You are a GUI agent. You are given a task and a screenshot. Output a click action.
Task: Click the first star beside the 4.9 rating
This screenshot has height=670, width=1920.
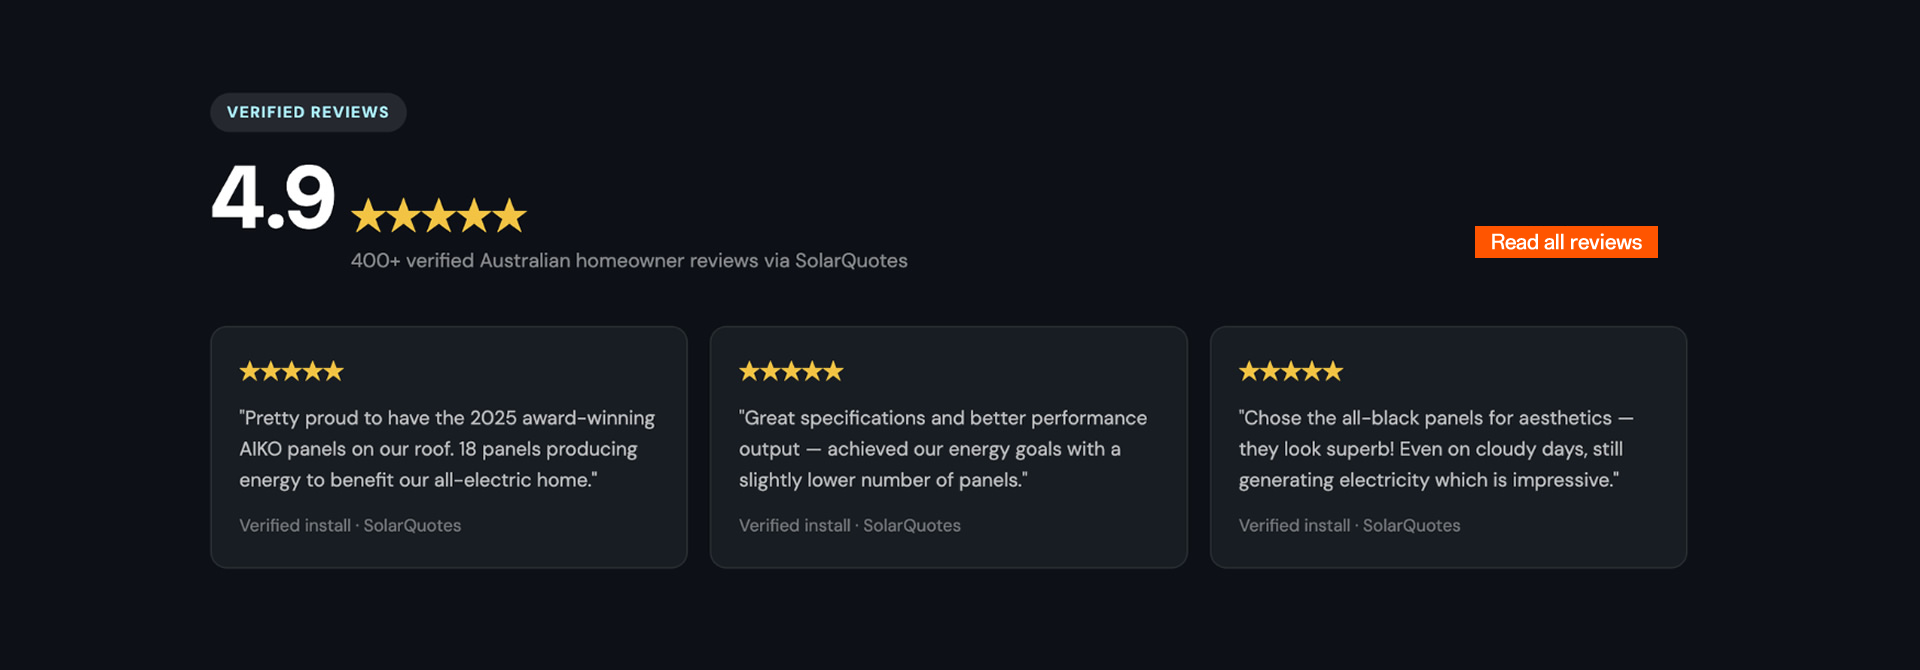pyautogui.click(x=368, y=215)
